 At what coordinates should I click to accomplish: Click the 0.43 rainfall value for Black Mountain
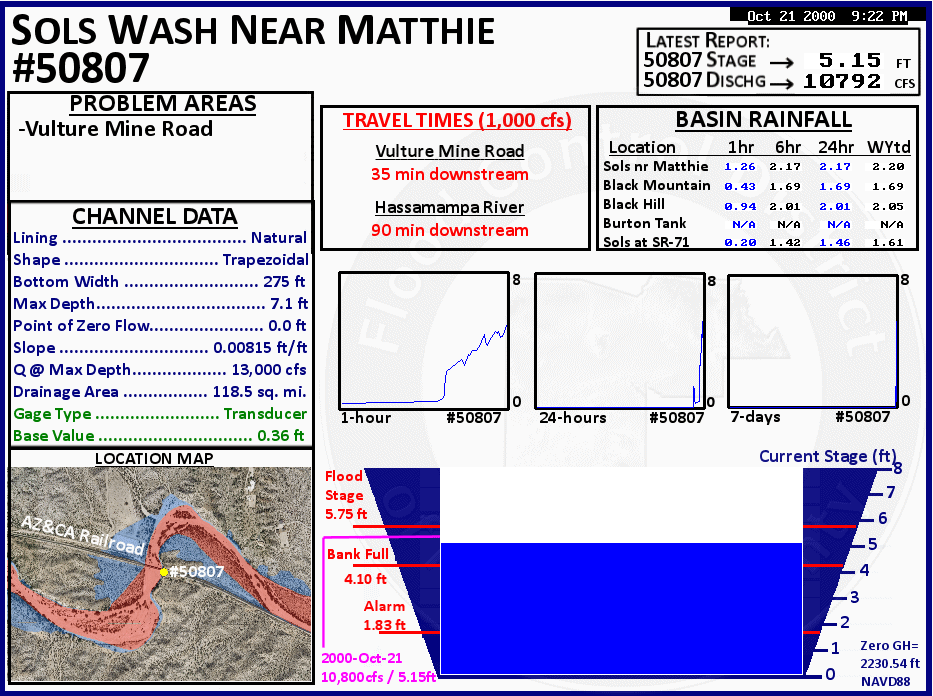pyautogui.click(x=740, y=186)
